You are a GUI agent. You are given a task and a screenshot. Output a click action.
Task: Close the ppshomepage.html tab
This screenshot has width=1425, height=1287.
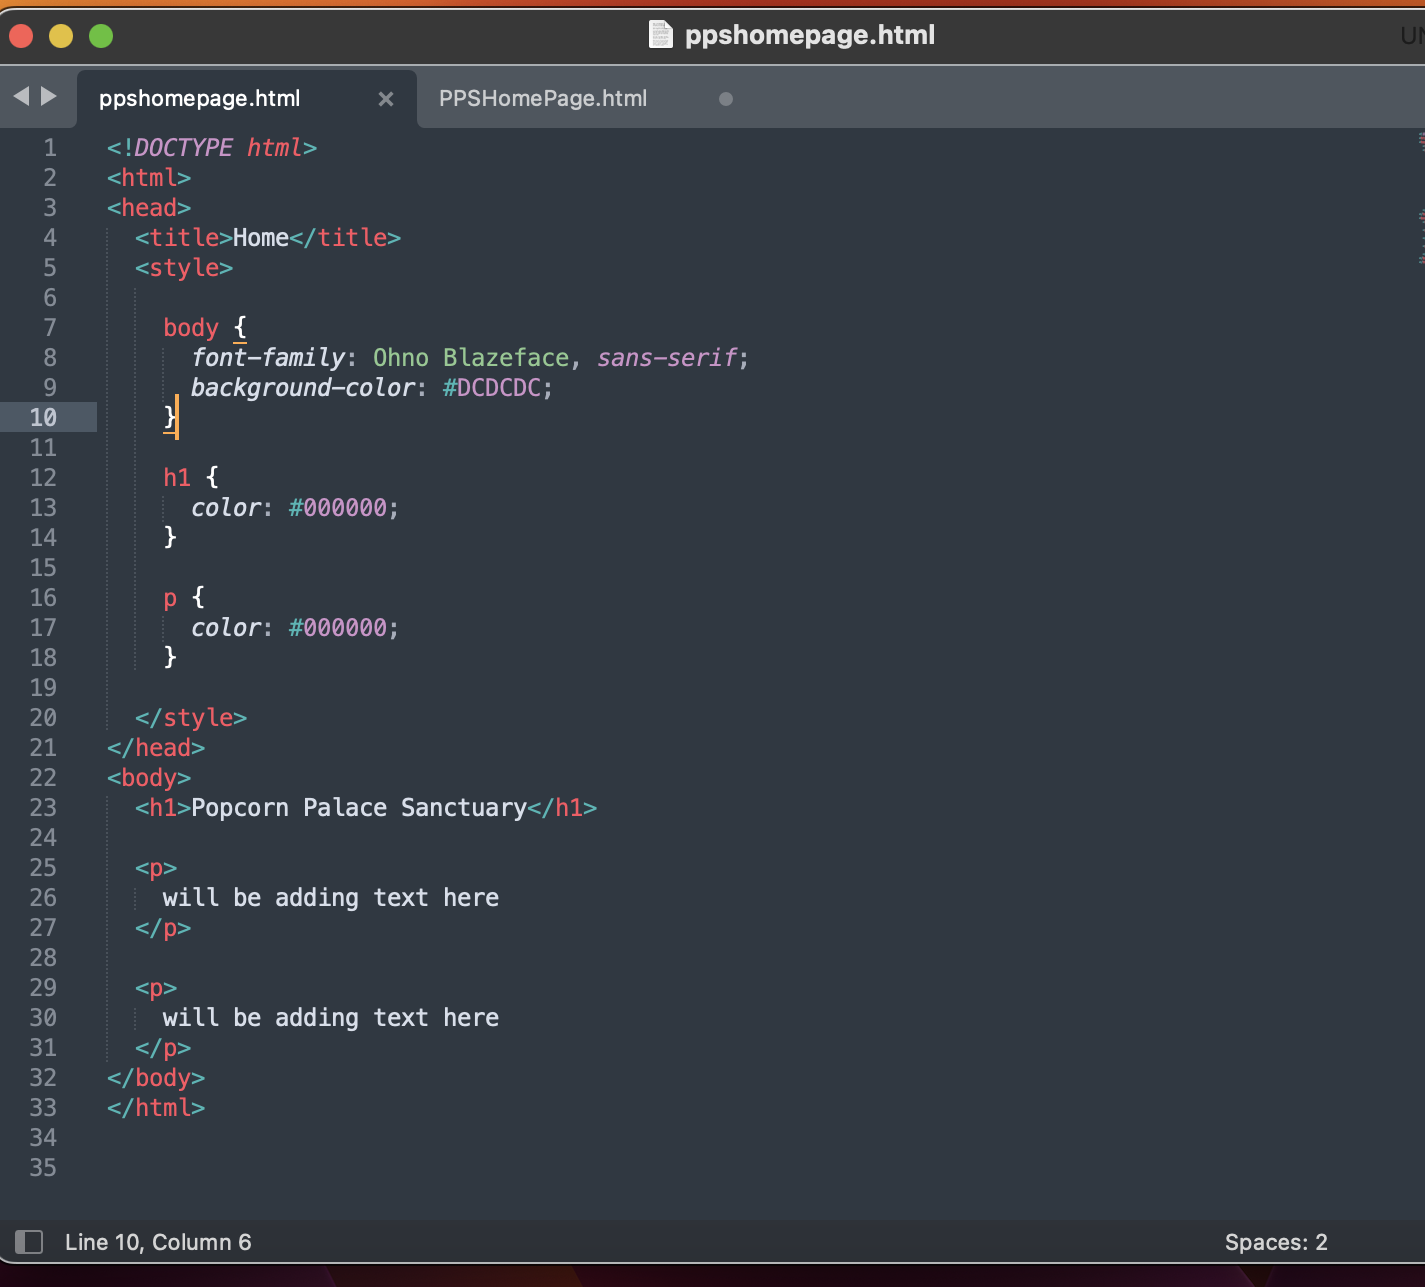pyautogui.click(x=386, y=99)
